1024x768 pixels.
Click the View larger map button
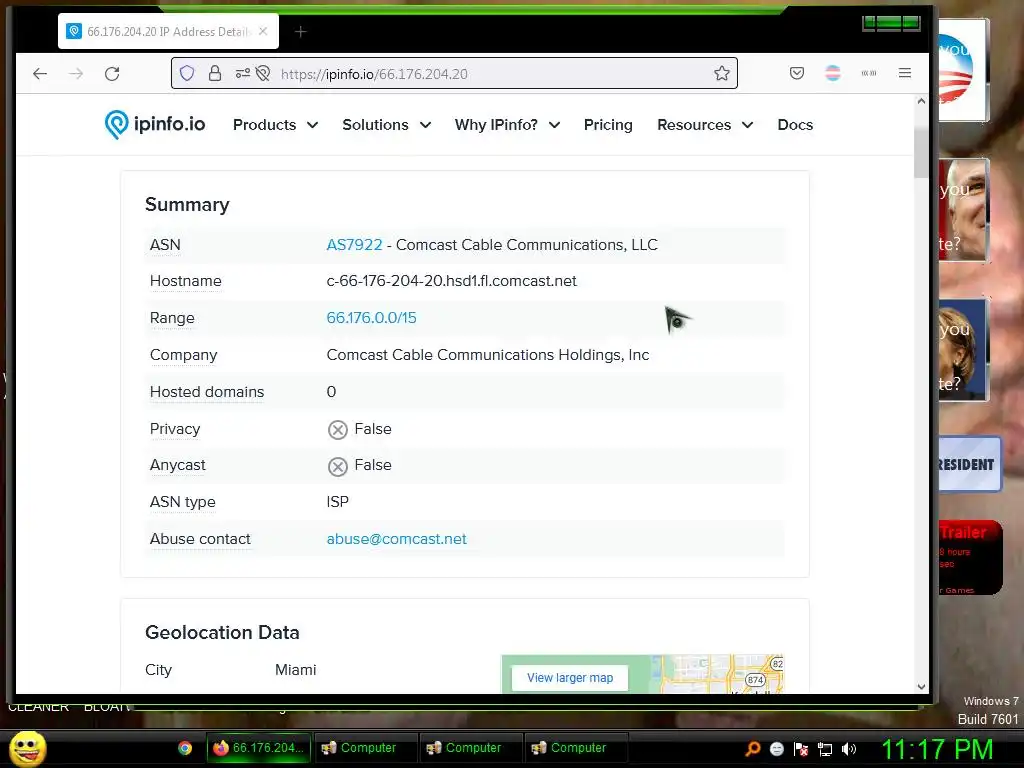click(569, 678)
